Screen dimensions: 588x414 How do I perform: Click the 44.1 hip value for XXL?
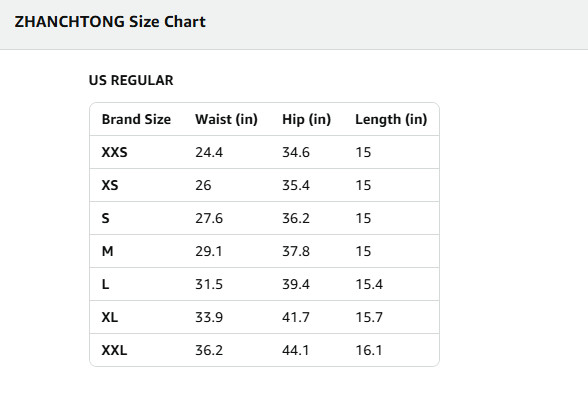pos(296,350)
